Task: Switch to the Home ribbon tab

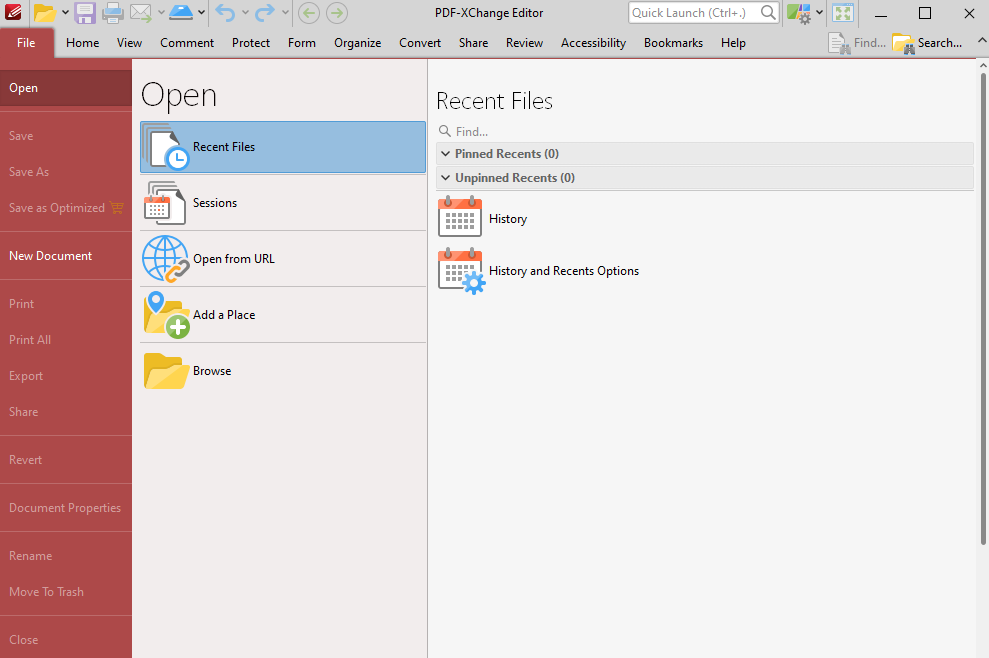Action: (x=82, y=43)
